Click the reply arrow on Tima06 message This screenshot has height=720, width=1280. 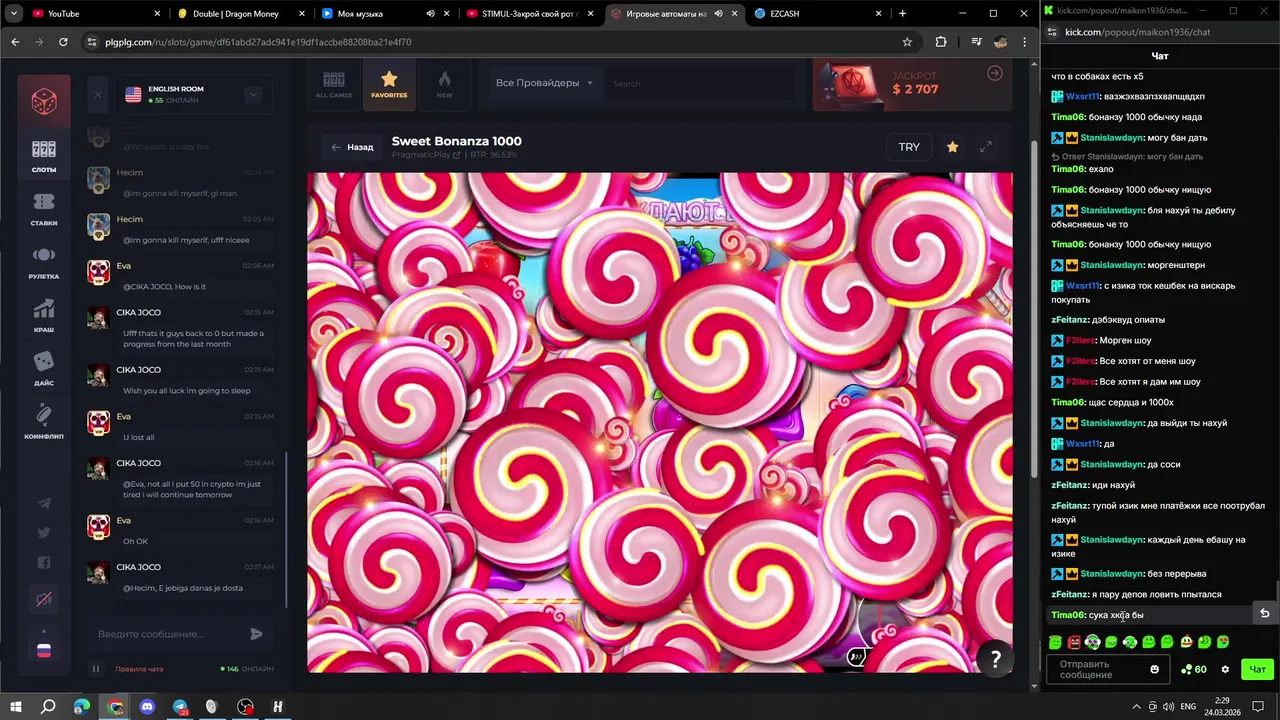tap(1264, 613)
